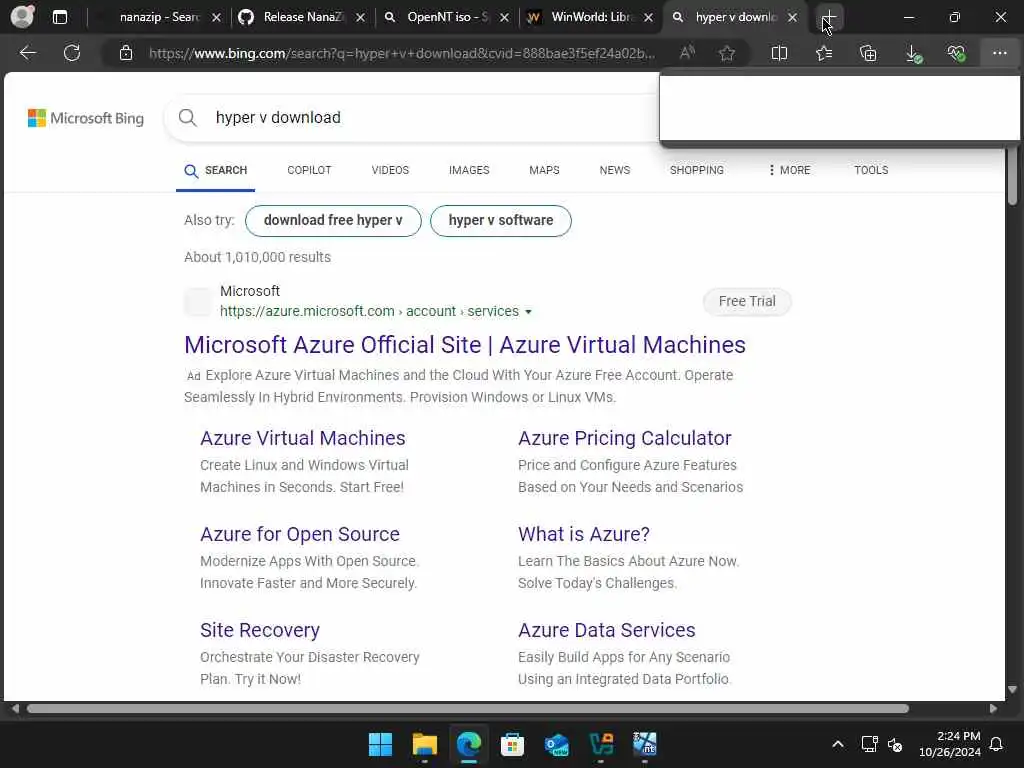Click 'hyper v software' suggestion
Viewport: 1024px width, 768px height.
[x=501, y=221]
